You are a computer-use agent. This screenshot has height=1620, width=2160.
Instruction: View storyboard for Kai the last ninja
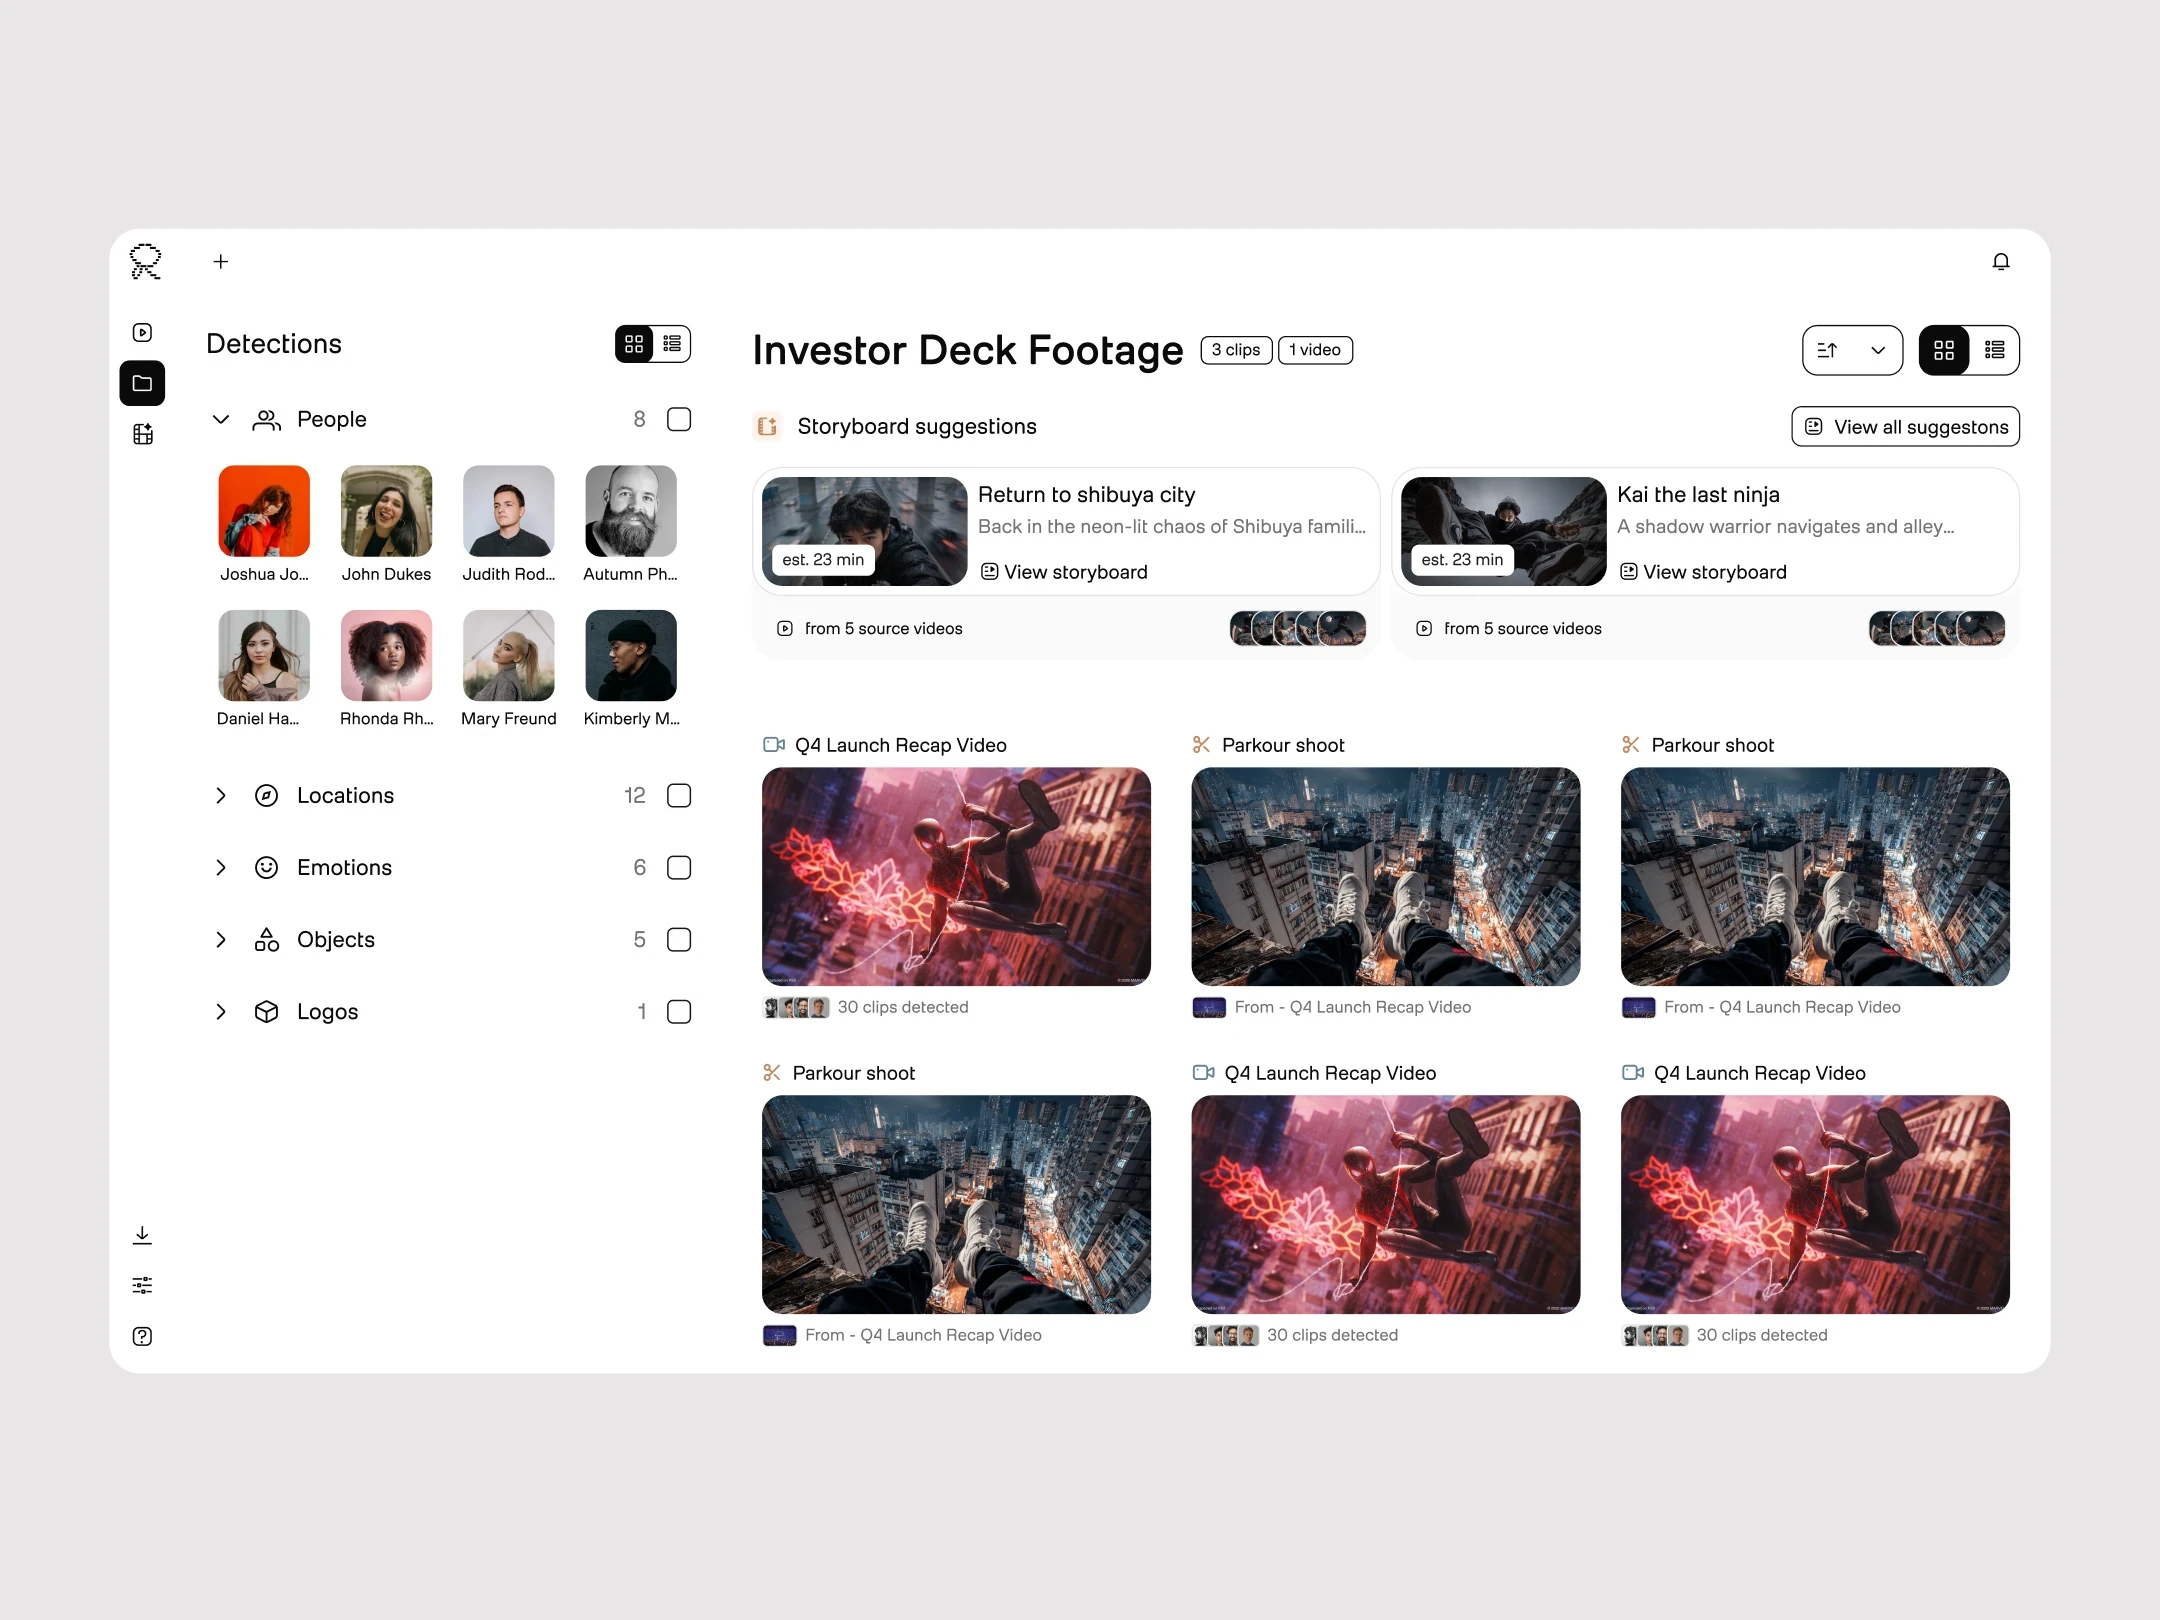(x=1703, y=572)
